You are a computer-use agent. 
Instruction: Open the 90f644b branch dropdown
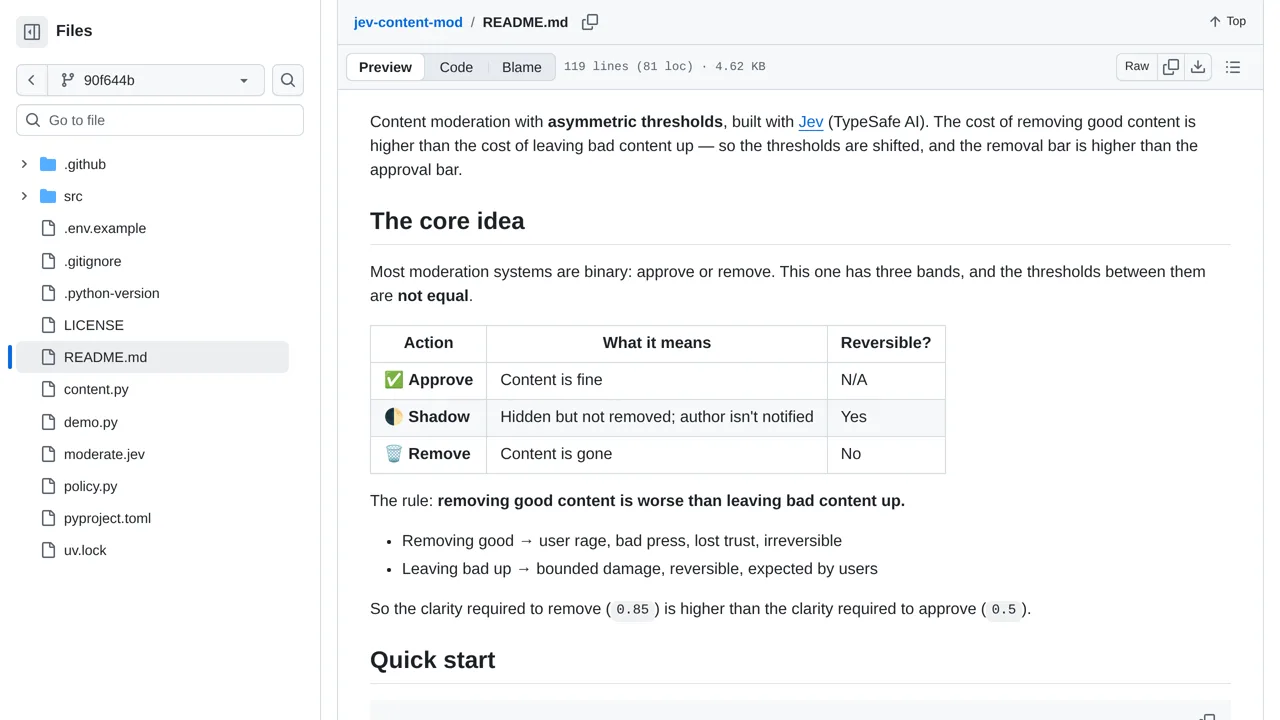[155, 80]
